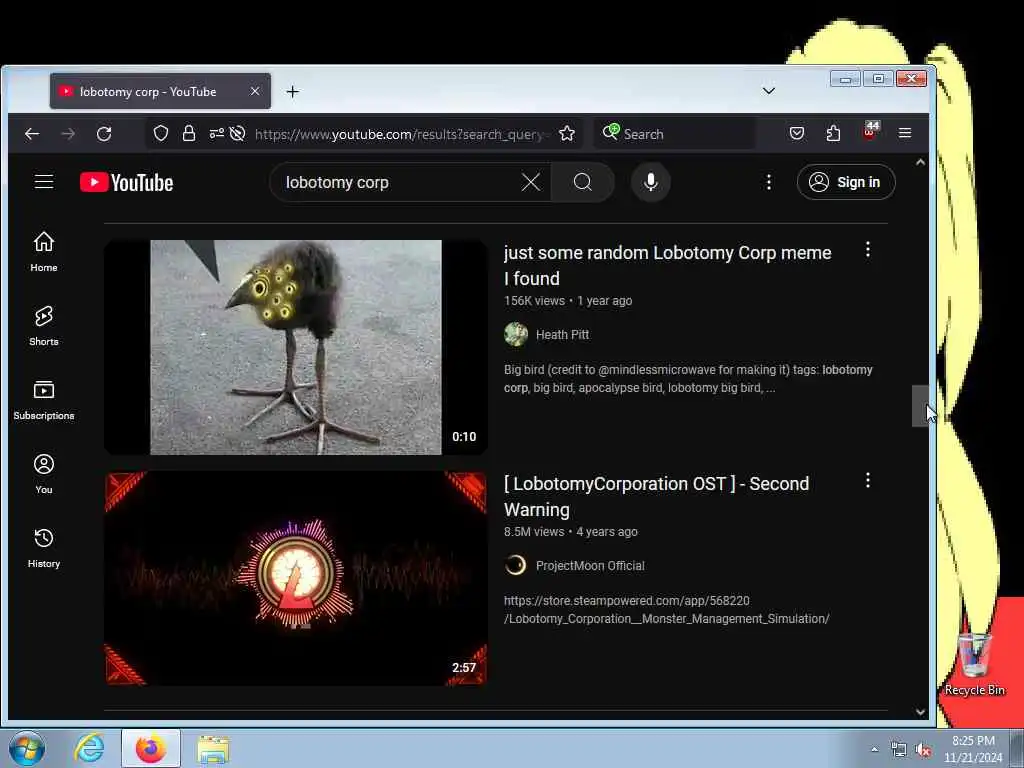Click the network tray icon
The width and height of the screenshot is (1024, 768).
click(x=899, y=750)
